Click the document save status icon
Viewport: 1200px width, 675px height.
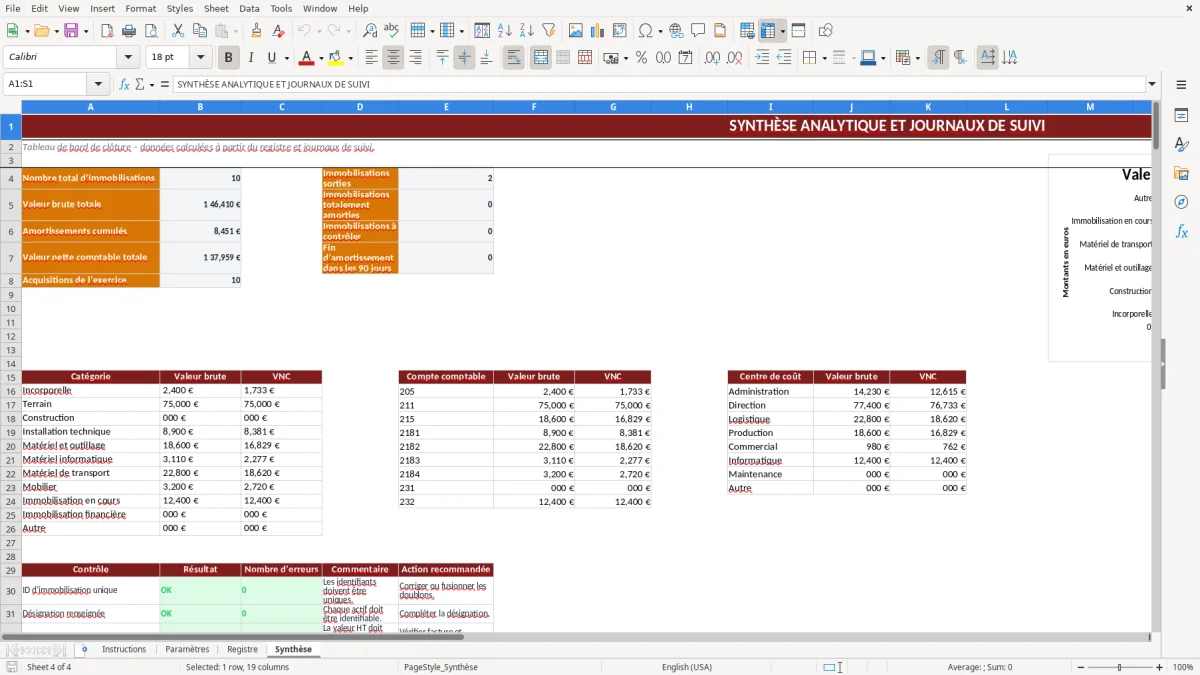[x=12, y=667]
